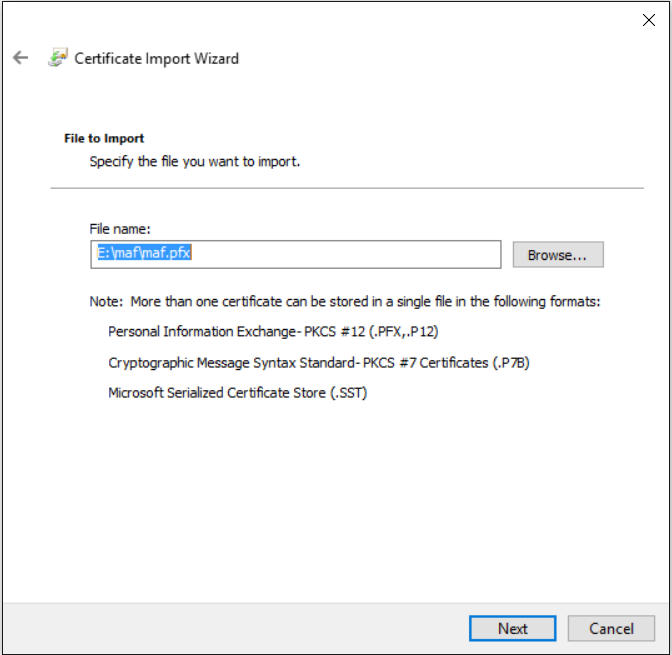Click the Cryptographic Message Syntax Standard PKCS #7 line

[318, 362]
